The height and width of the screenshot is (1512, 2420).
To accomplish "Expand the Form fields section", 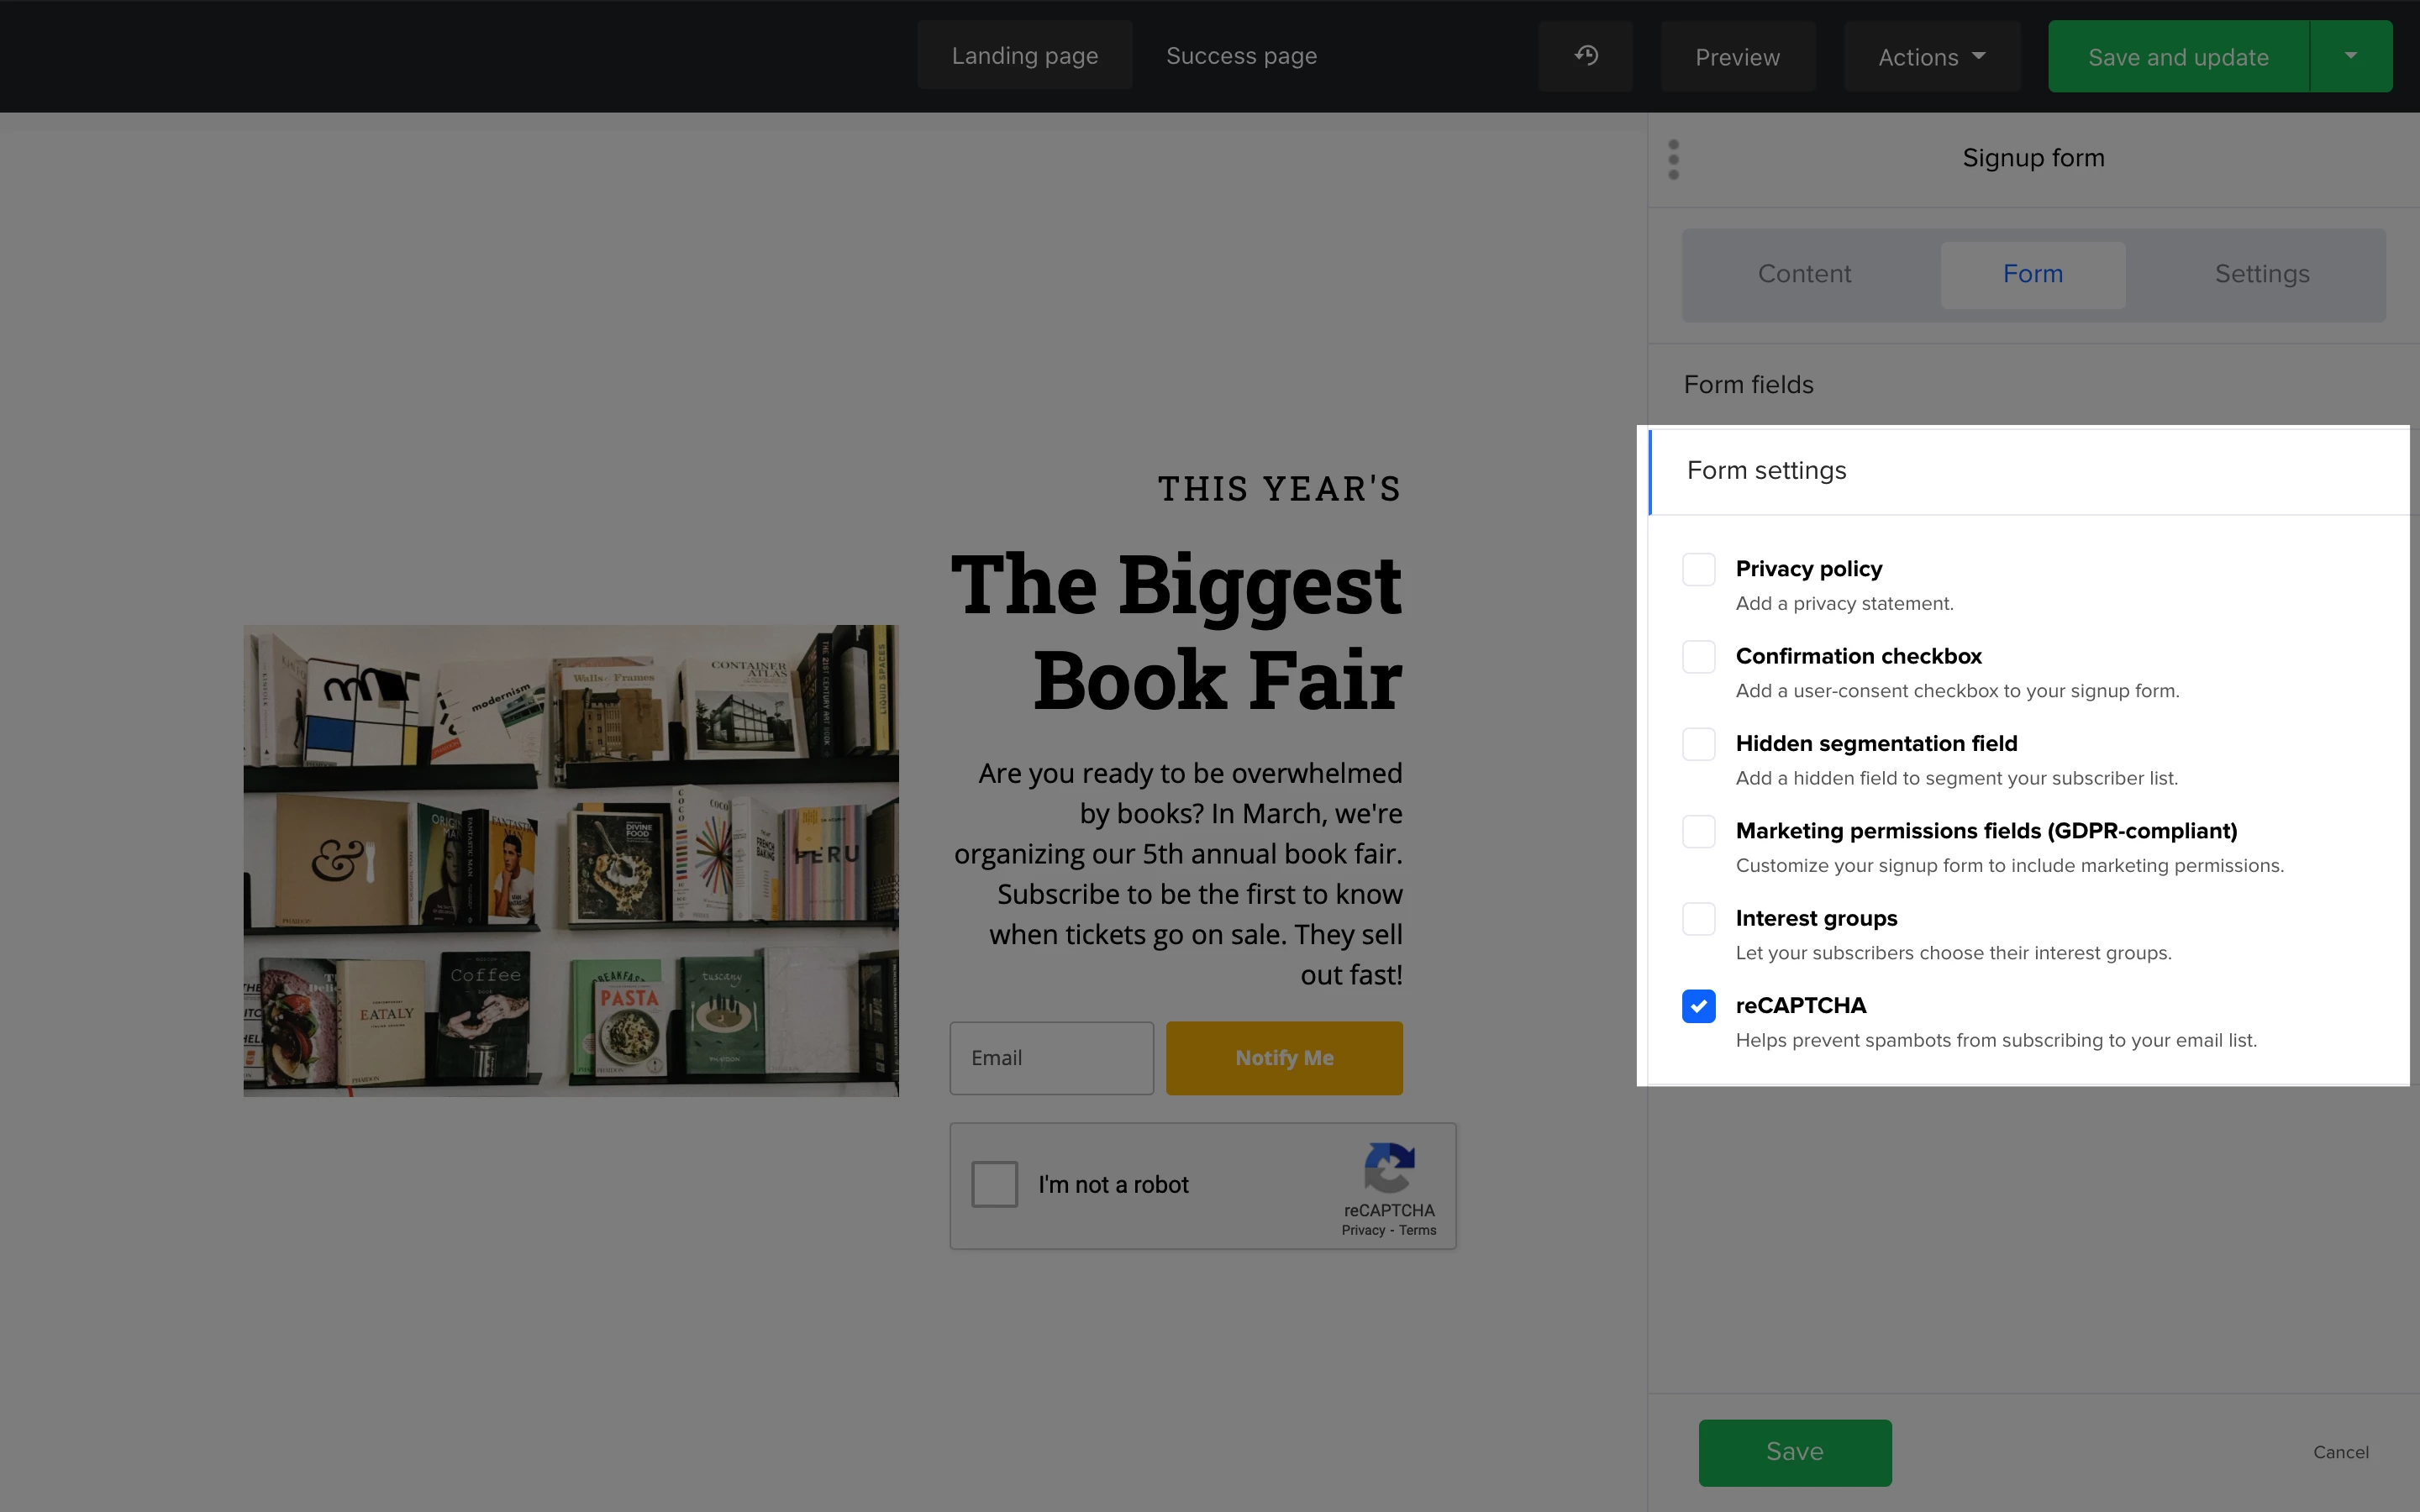I will click(x=1749, y=385).
